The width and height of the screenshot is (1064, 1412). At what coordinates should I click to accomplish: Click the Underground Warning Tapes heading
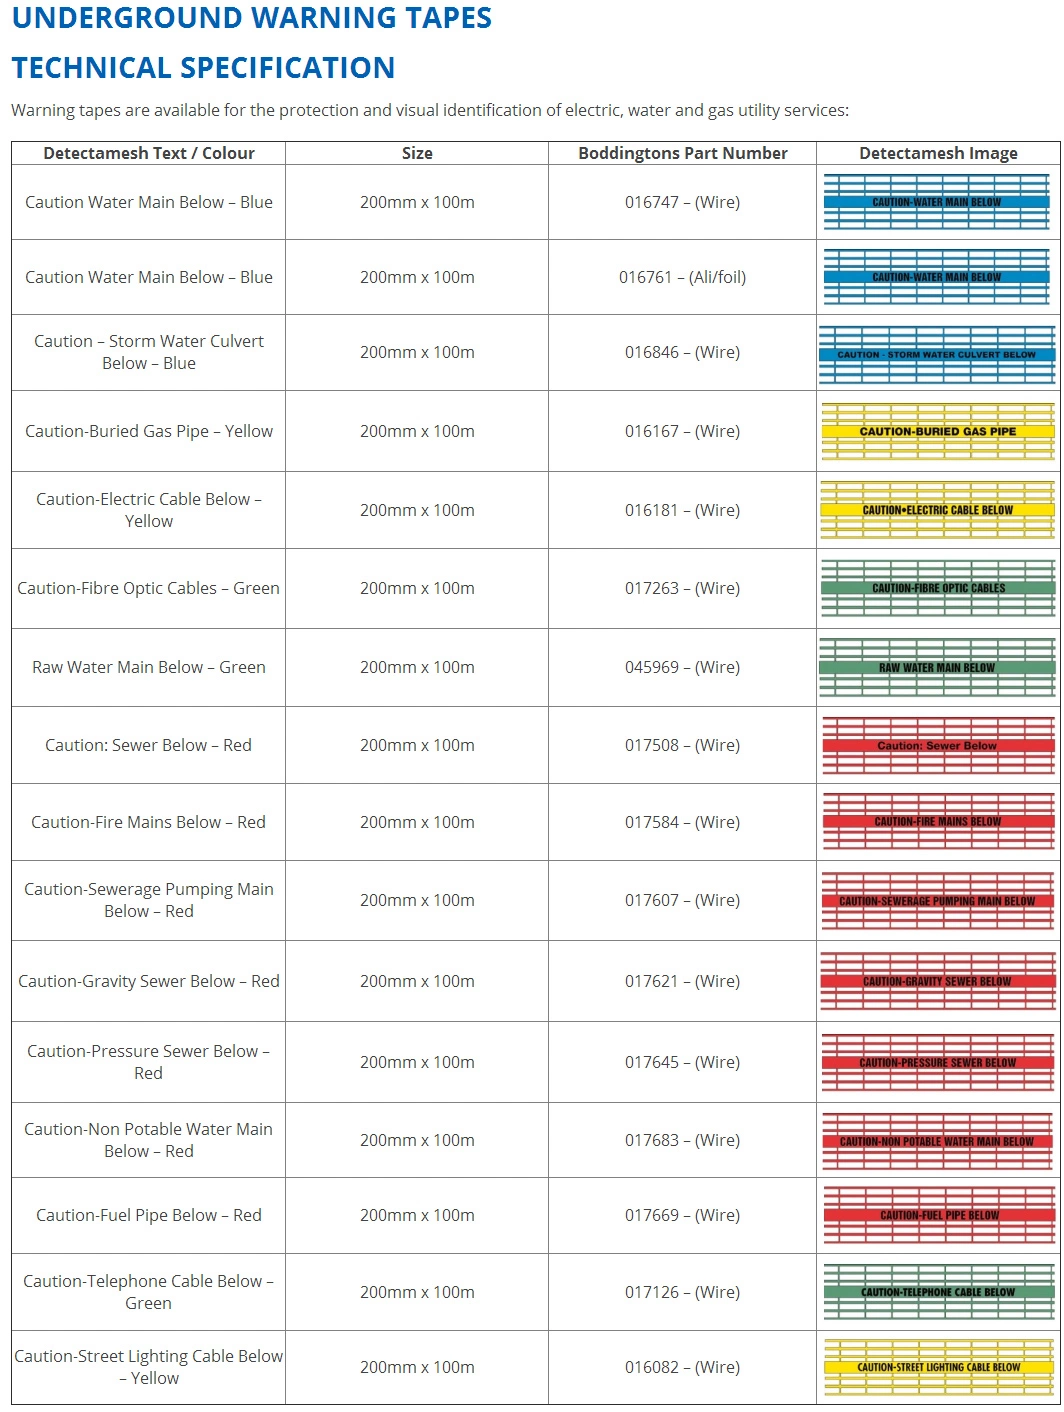(x=252, y=18)
